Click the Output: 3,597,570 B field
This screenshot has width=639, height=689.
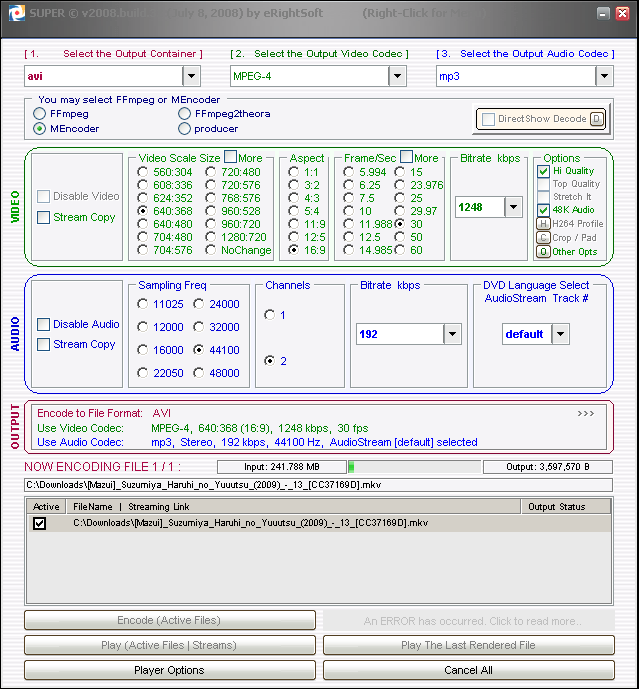pyautogui.click(x=548, y=467)
